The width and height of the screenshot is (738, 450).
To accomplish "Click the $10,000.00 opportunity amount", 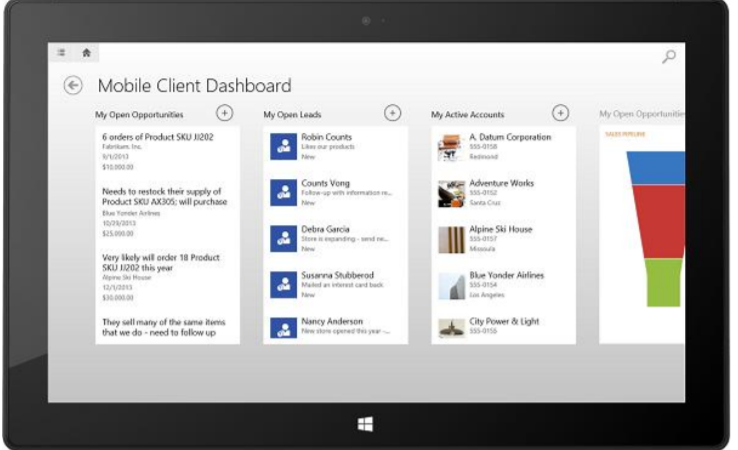I will pos(118,167).
